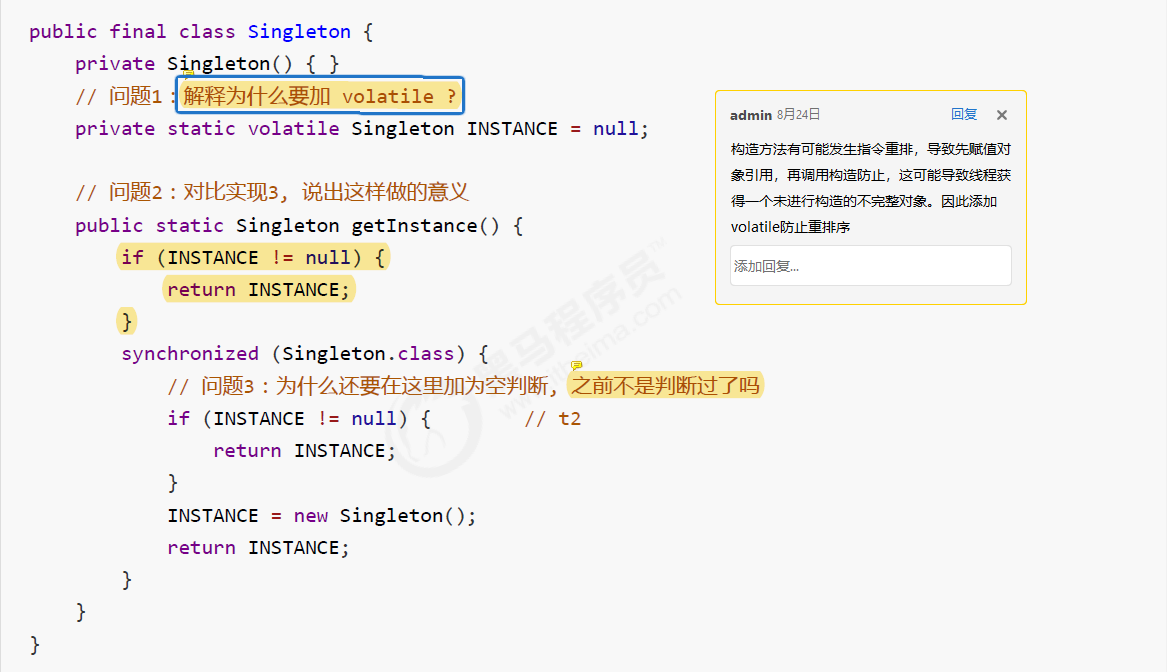Click highlighted line if (INSTANCE != null) {
Image resolution: width=1167 pixels, height=672 pixels.
tap(253, 257)
